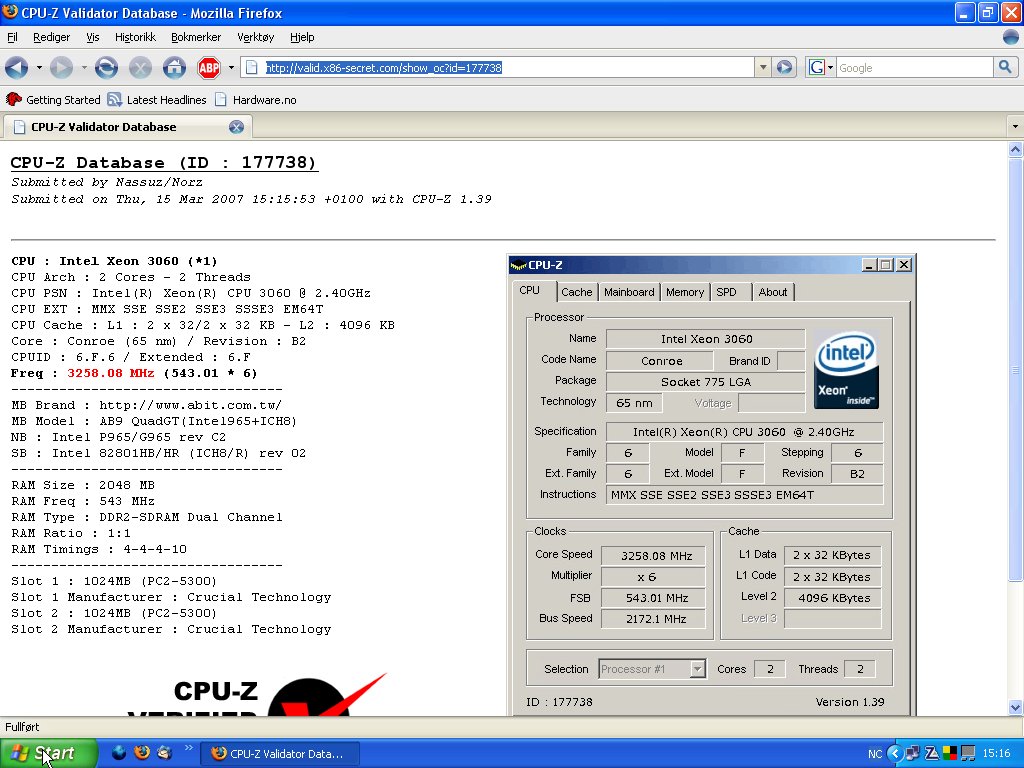Open the Bokmerker menu
This screenshot has height=768, width=1024.
196,37
